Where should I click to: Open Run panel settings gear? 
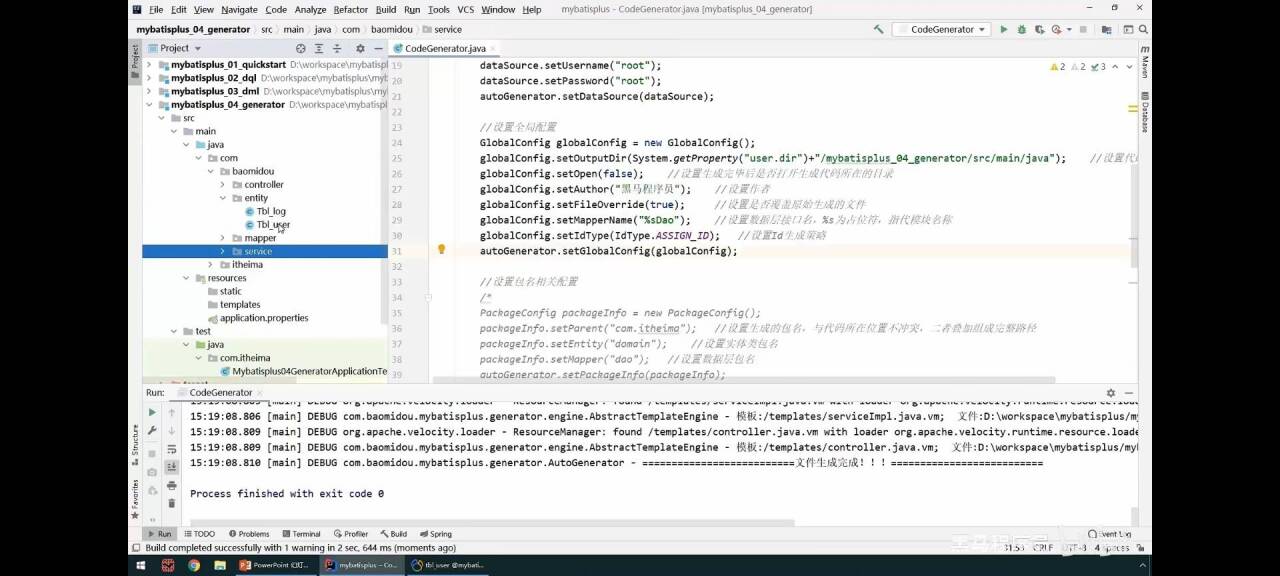tap(1110, 393)
